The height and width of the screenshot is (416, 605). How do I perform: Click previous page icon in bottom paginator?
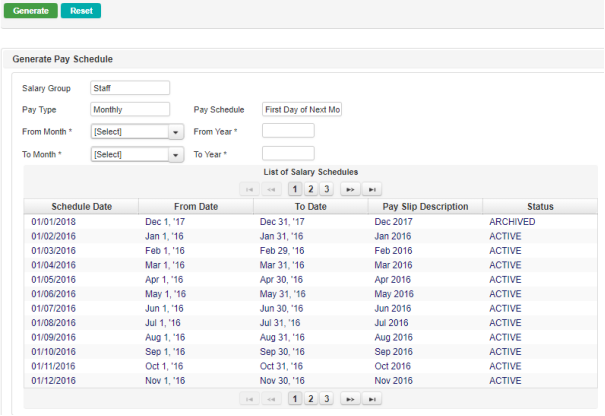(x=272, y=399)
